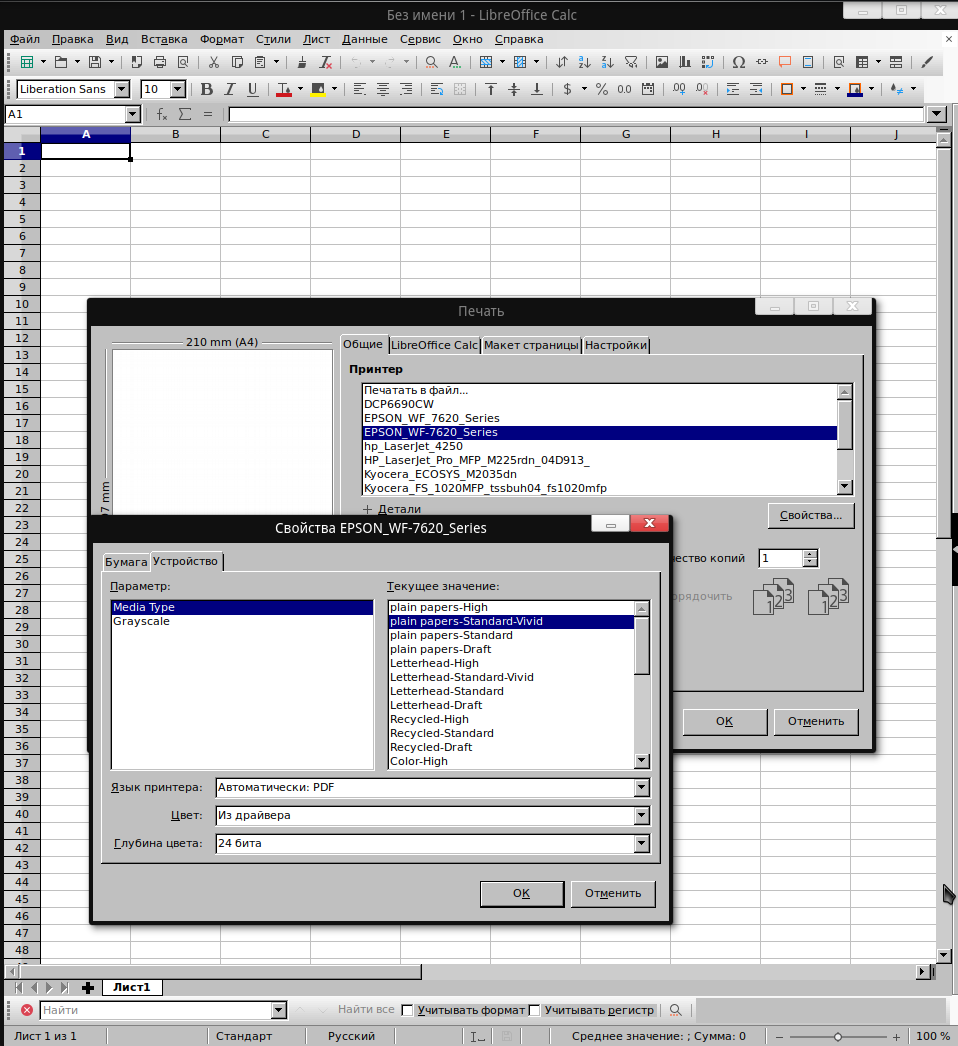Click the Лист1 sheet tab

(x=131, y=987)
